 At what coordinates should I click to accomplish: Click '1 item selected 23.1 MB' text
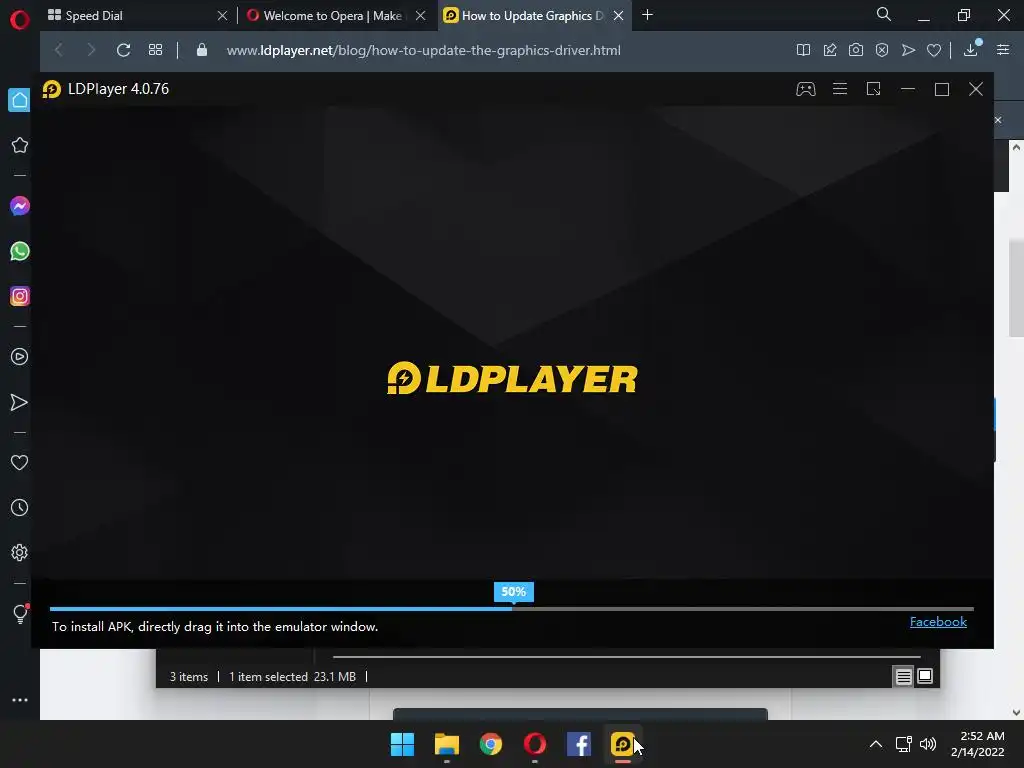[x=292, y=677]
